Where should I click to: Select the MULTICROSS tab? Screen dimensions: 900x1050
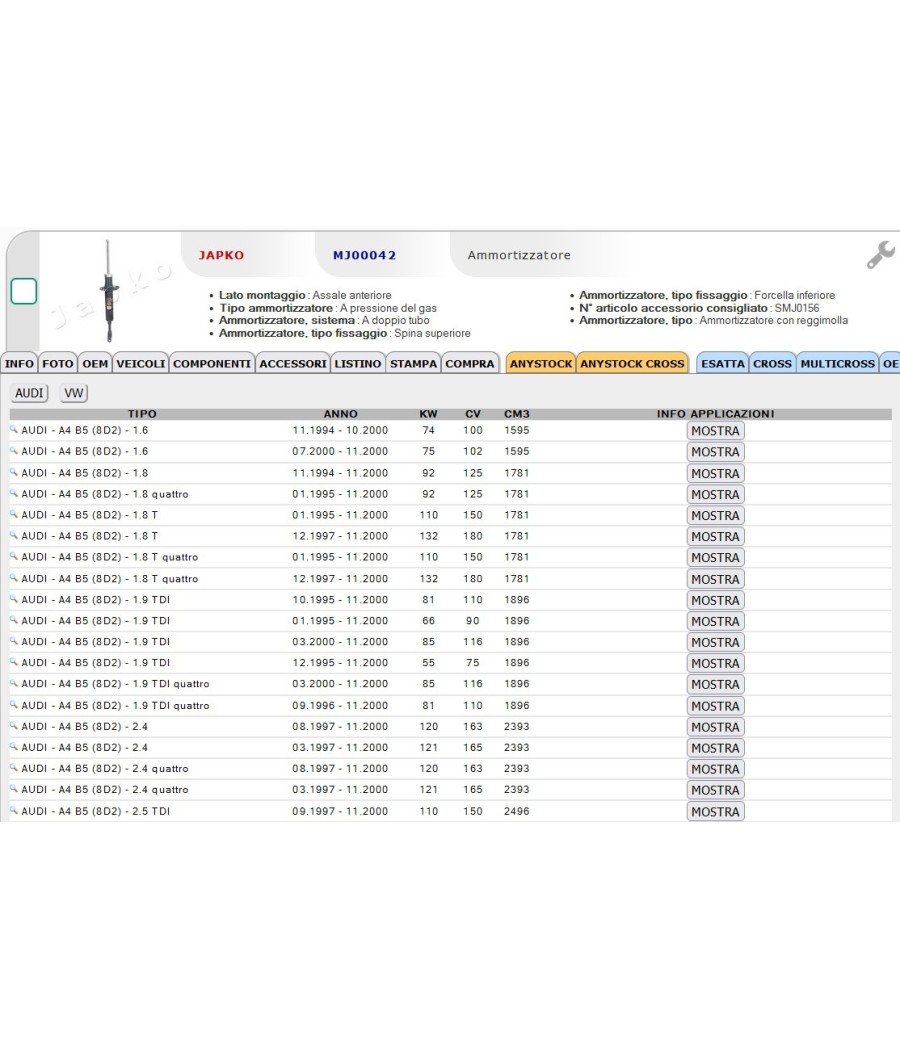click(x=837, y=364)
